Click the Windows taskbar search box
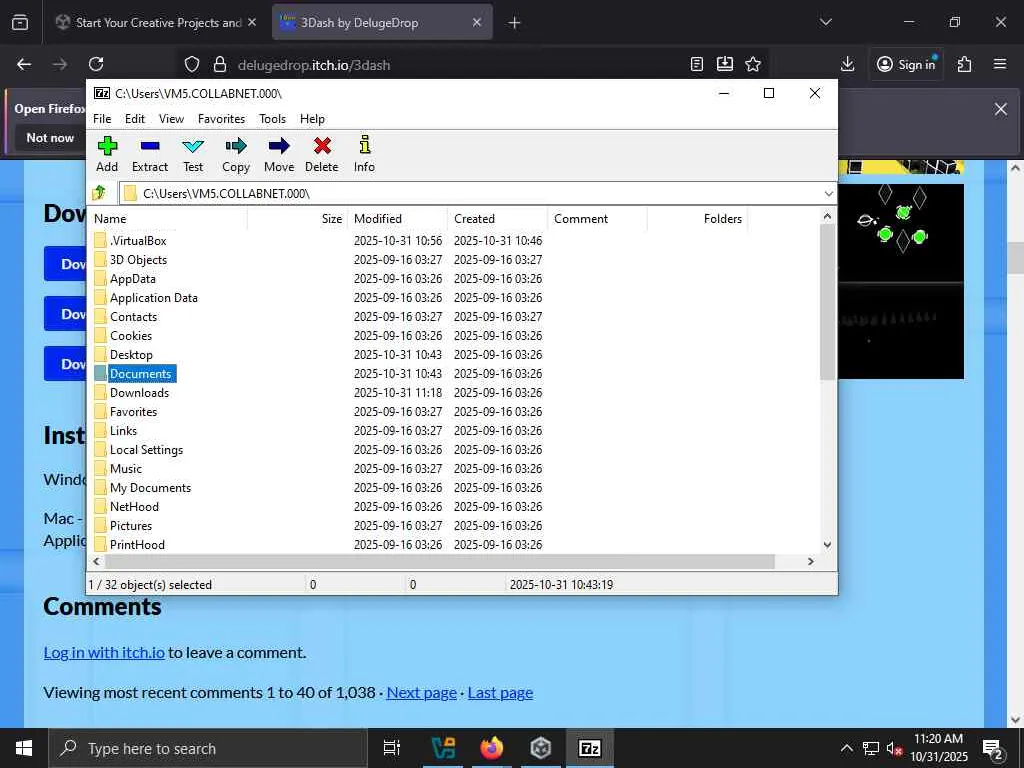 [x=208, y=748]
